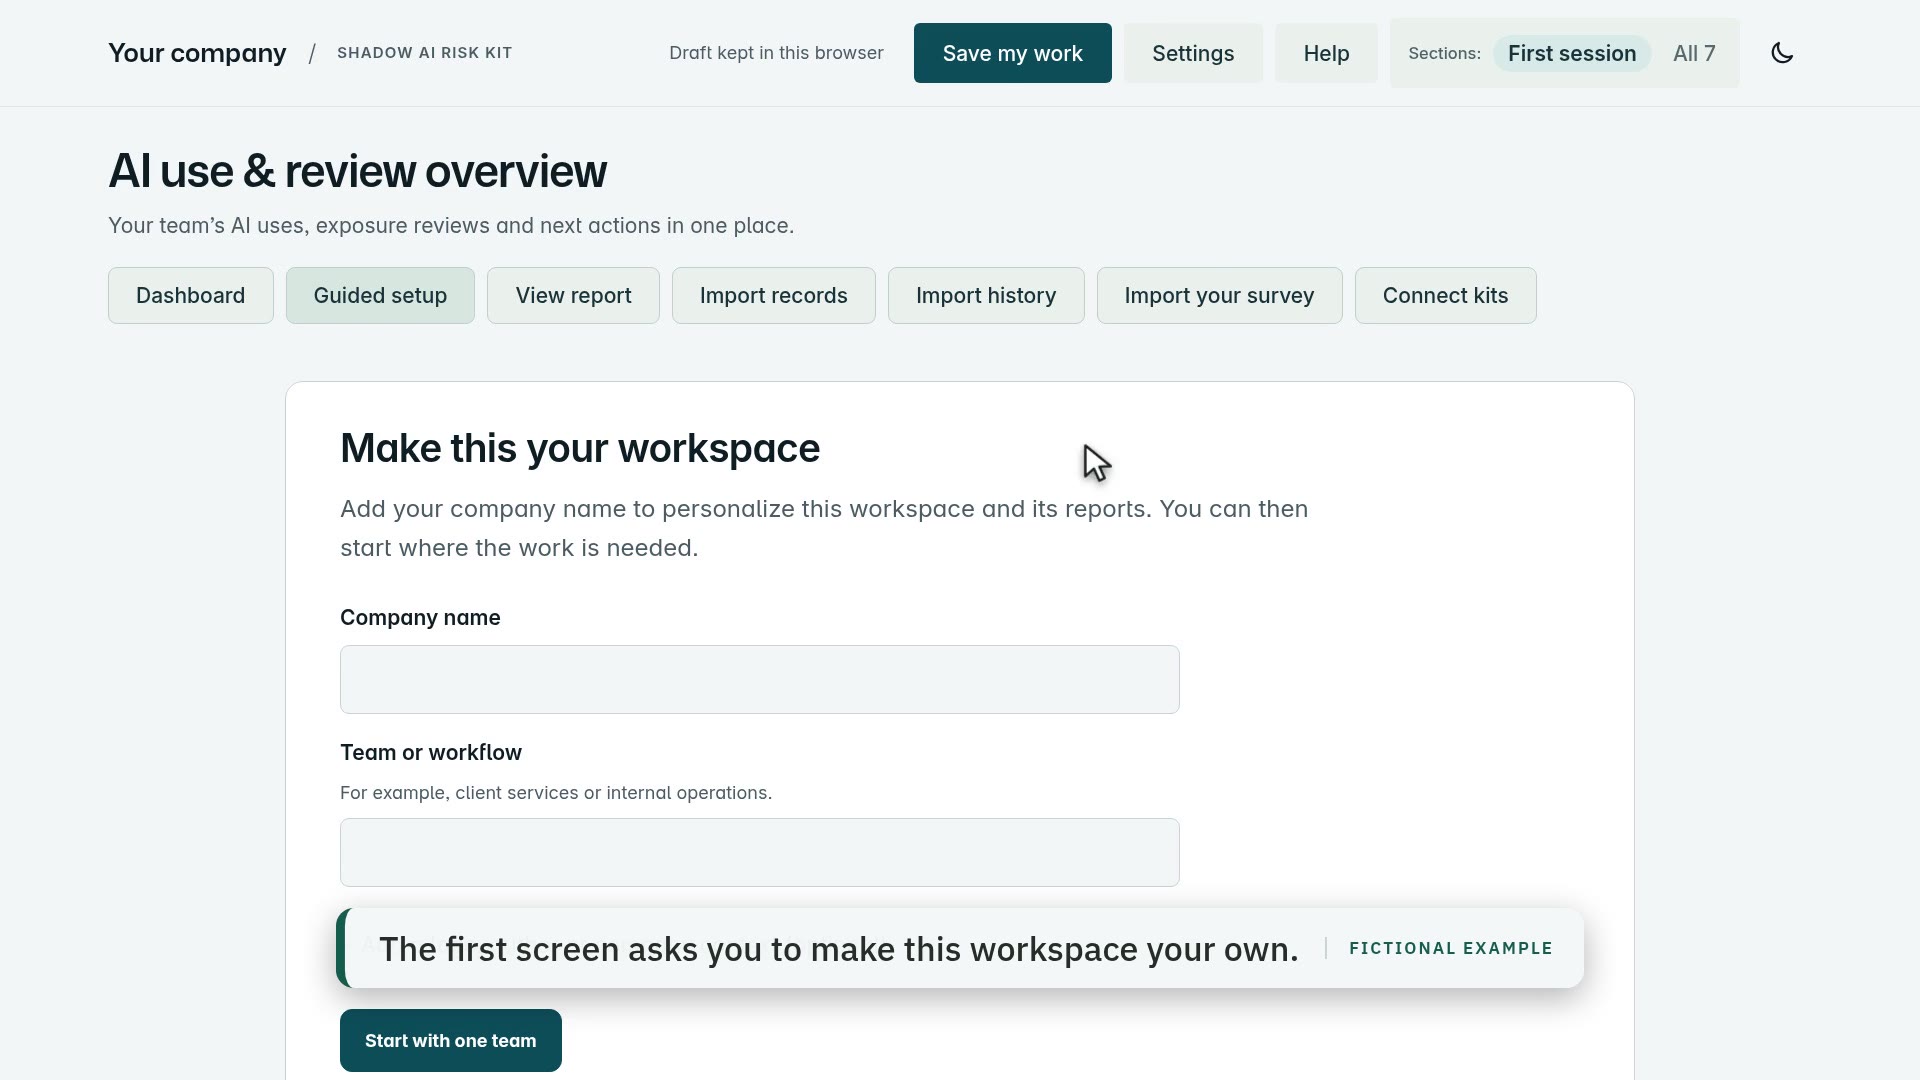Go to the Dashboard tab
The image size is (1920, 1080).
point(190,295)
